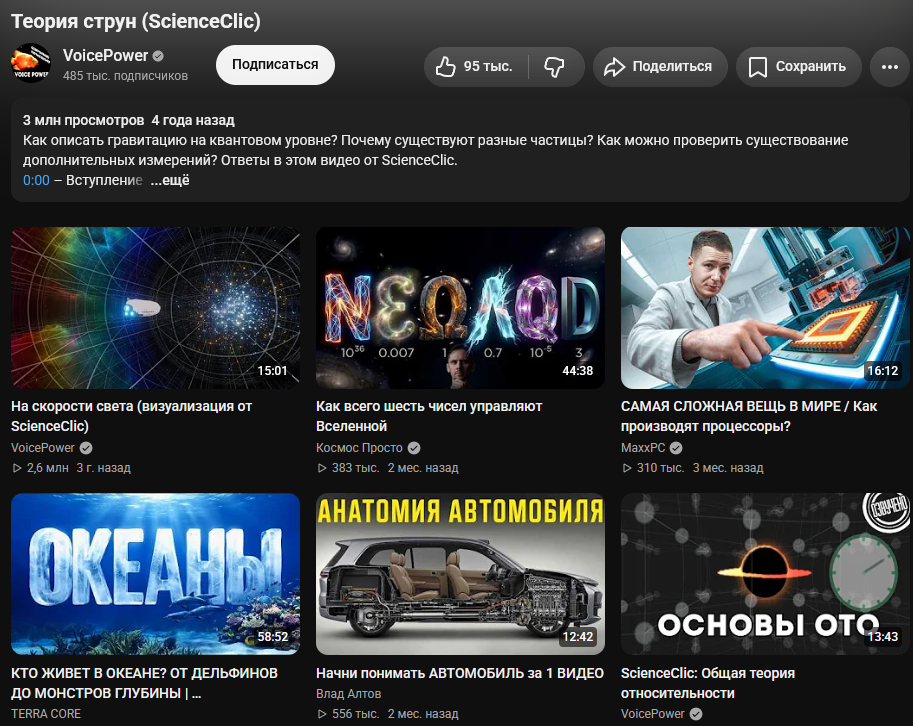
Task: Open the АНАТОМИЯ АВТОМОБИЛЯ thumbnail
Action: click(461, 574)
